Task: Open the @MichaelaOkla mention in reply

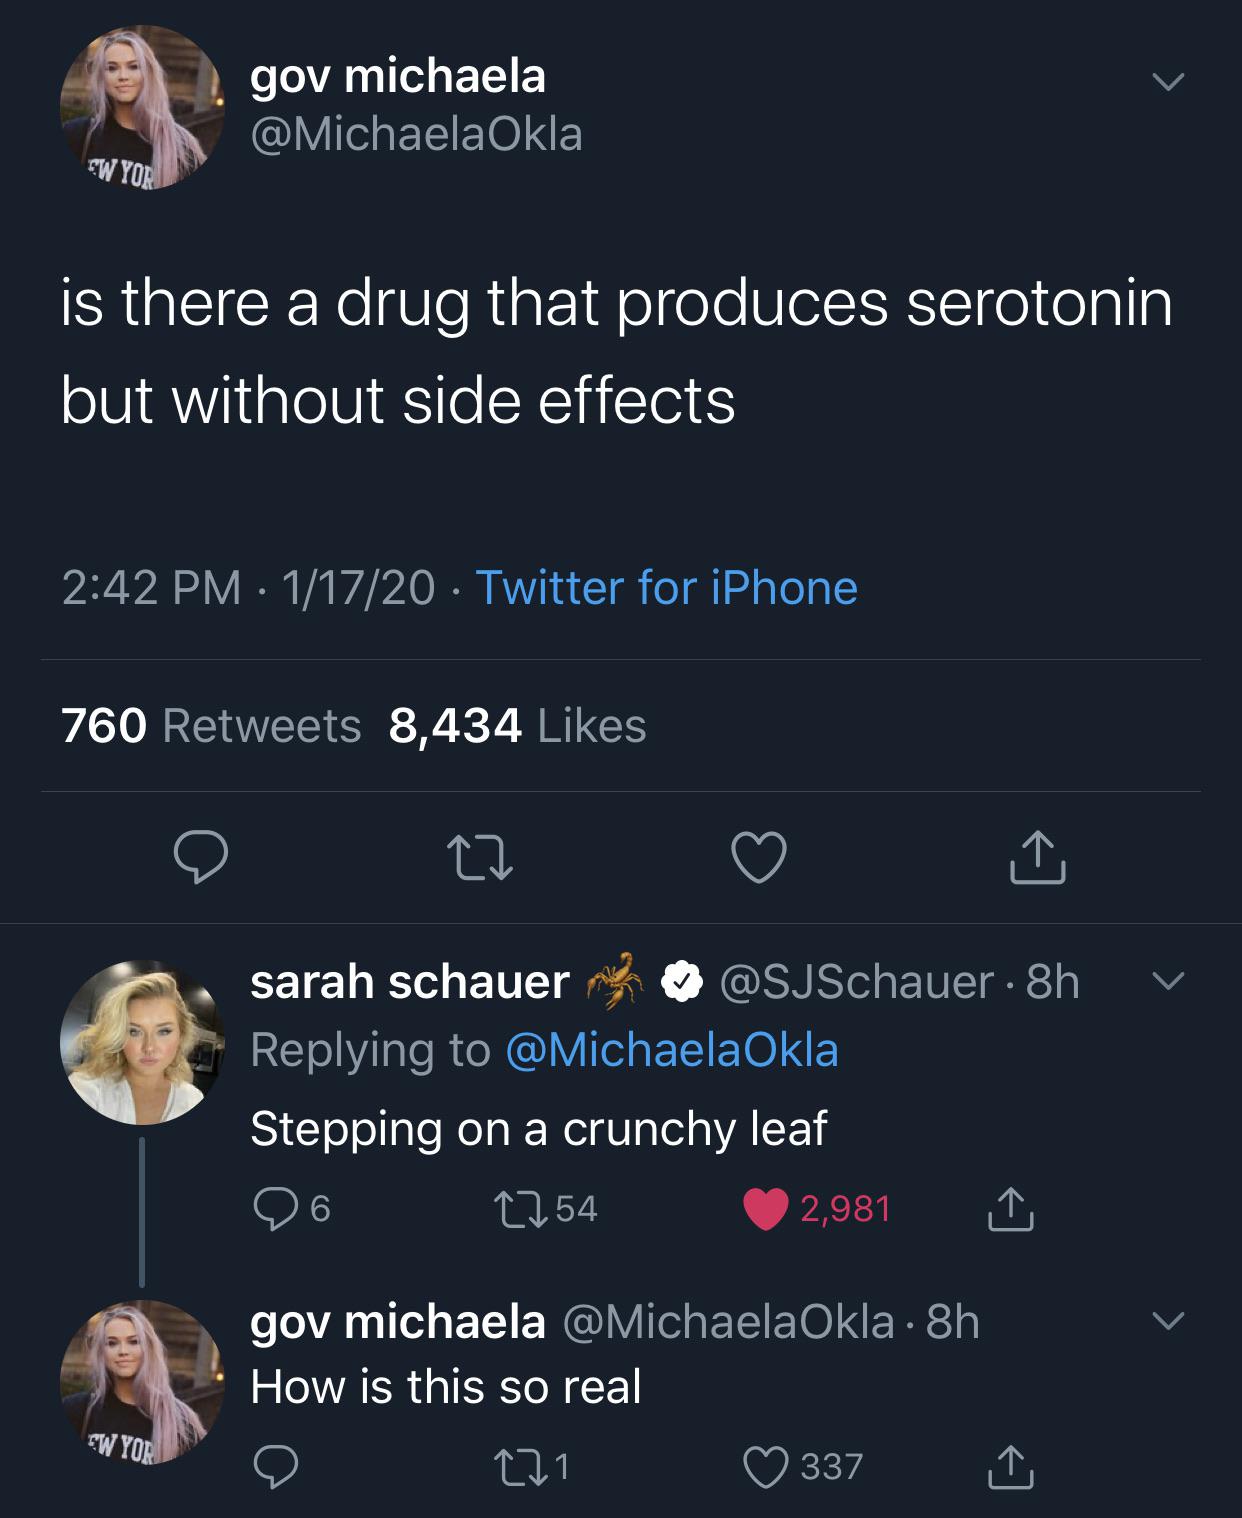Action: coord(672,1050)
